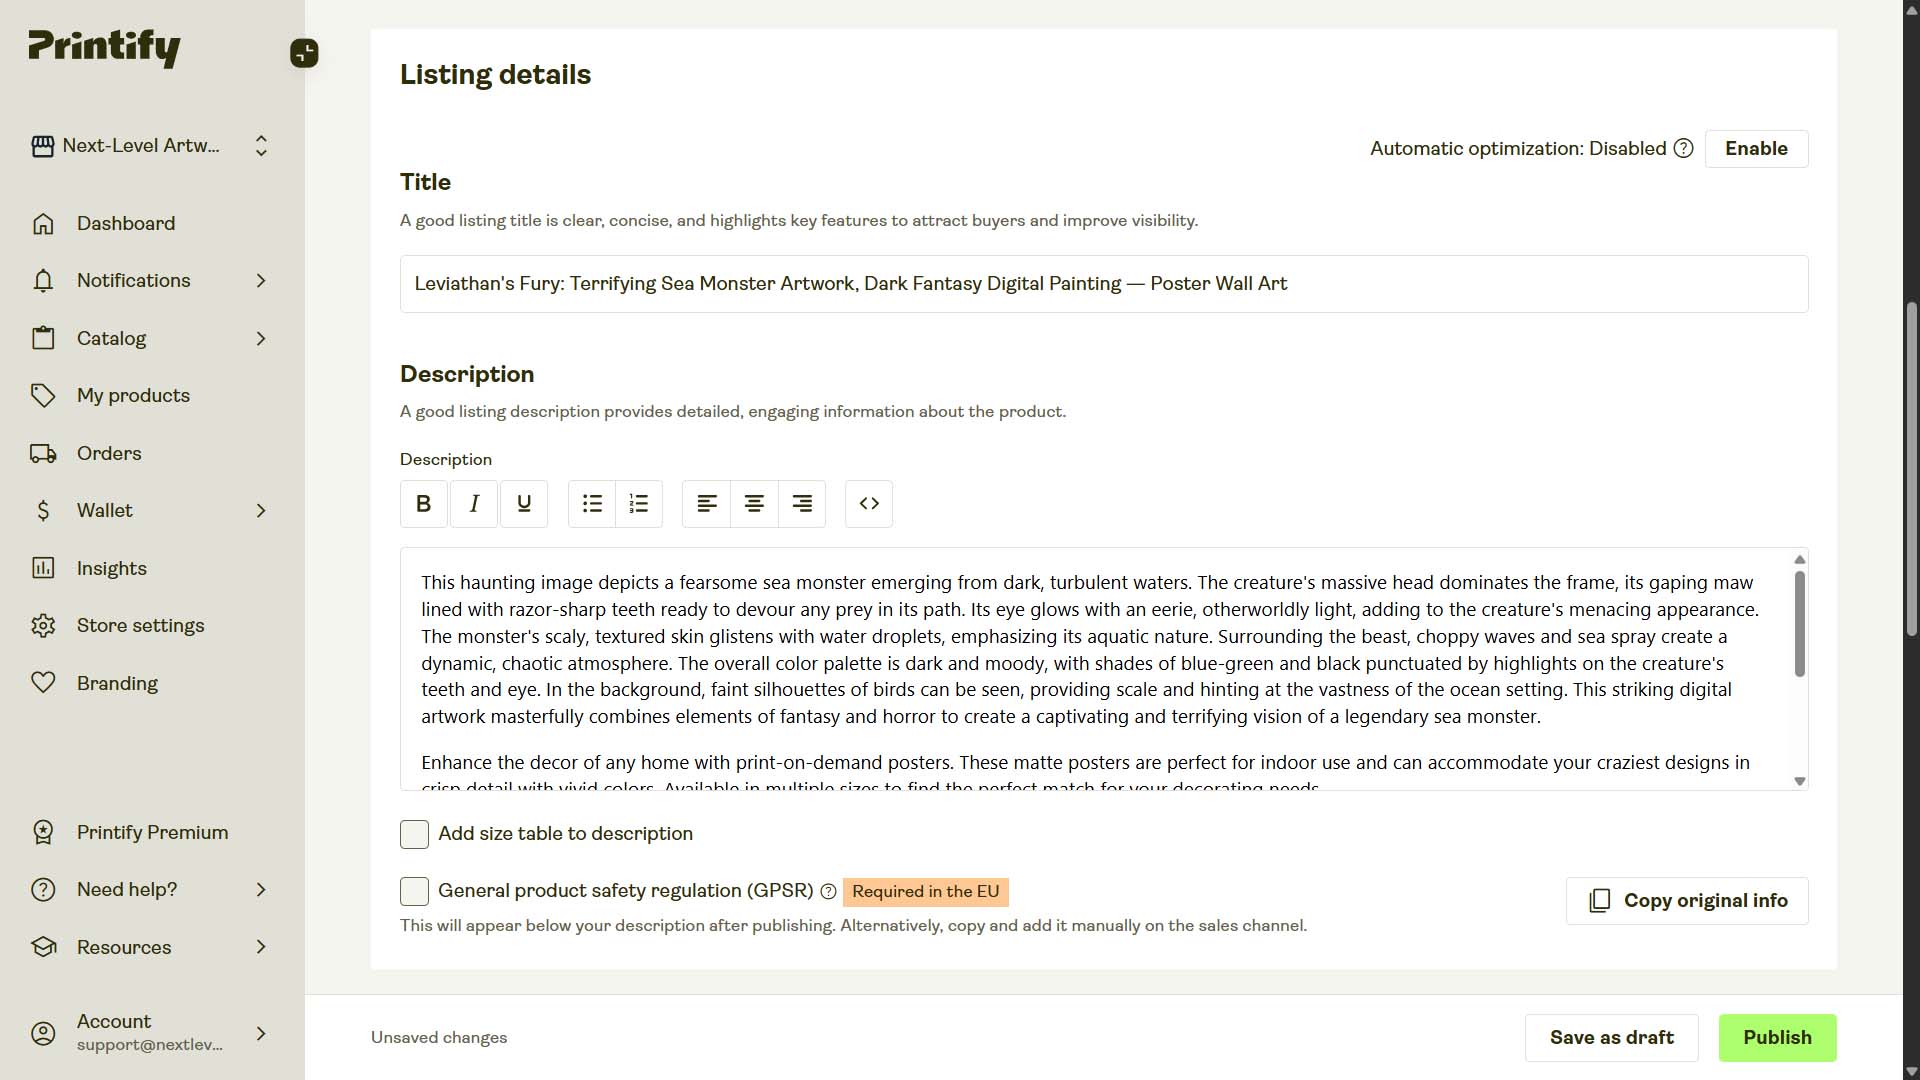Expand the Catalog menu
Screen dimensions: 1920x1080
[110, 338]
